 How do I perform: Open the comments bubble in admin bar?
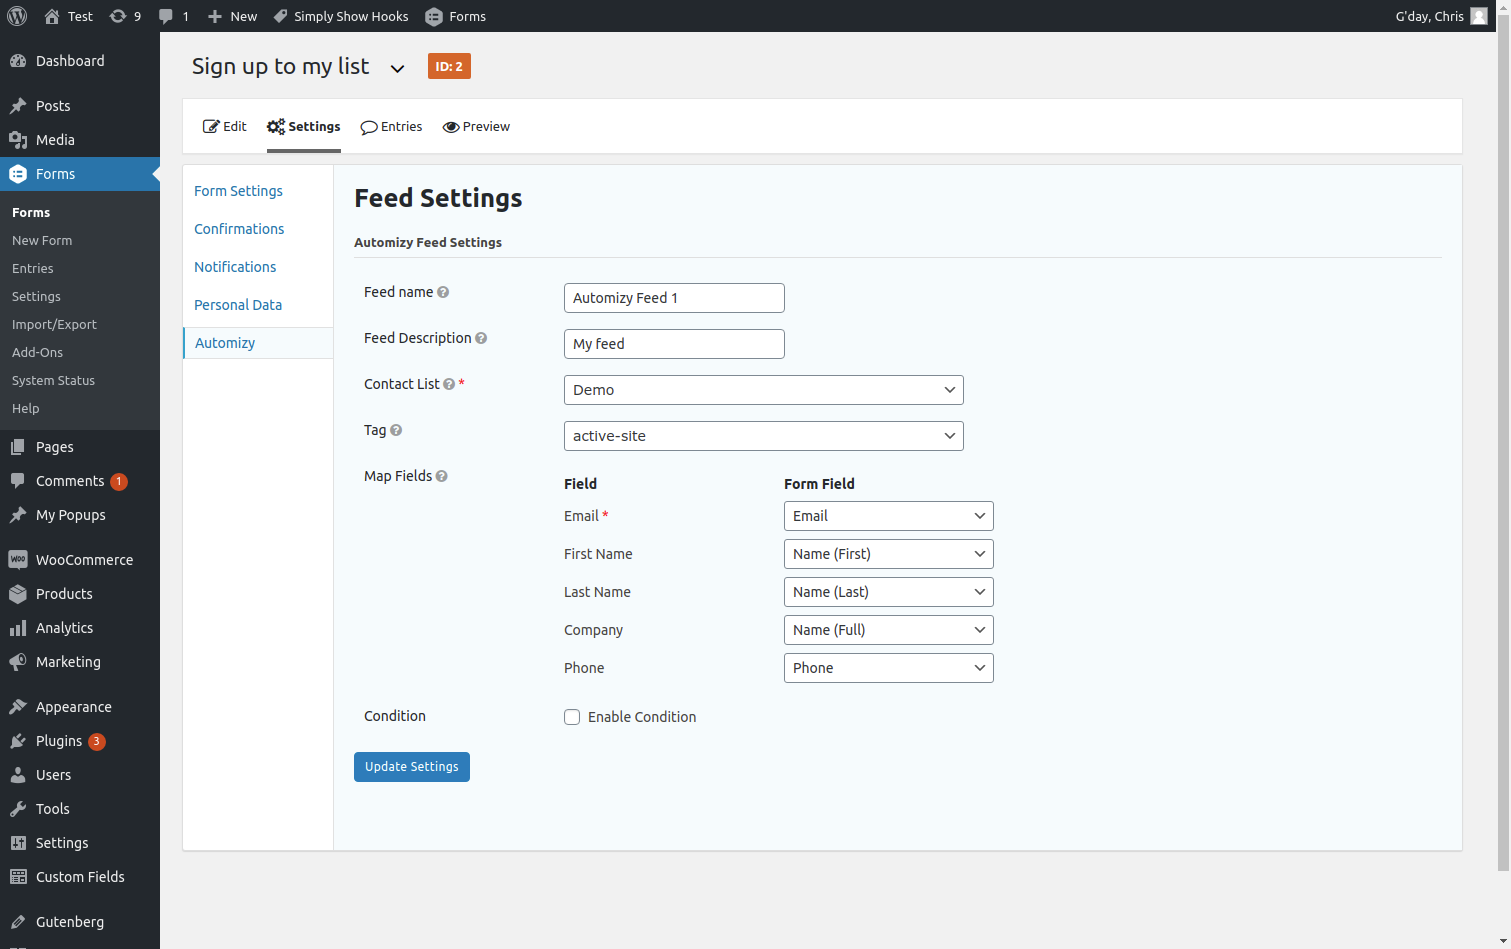tap(166, 16)
